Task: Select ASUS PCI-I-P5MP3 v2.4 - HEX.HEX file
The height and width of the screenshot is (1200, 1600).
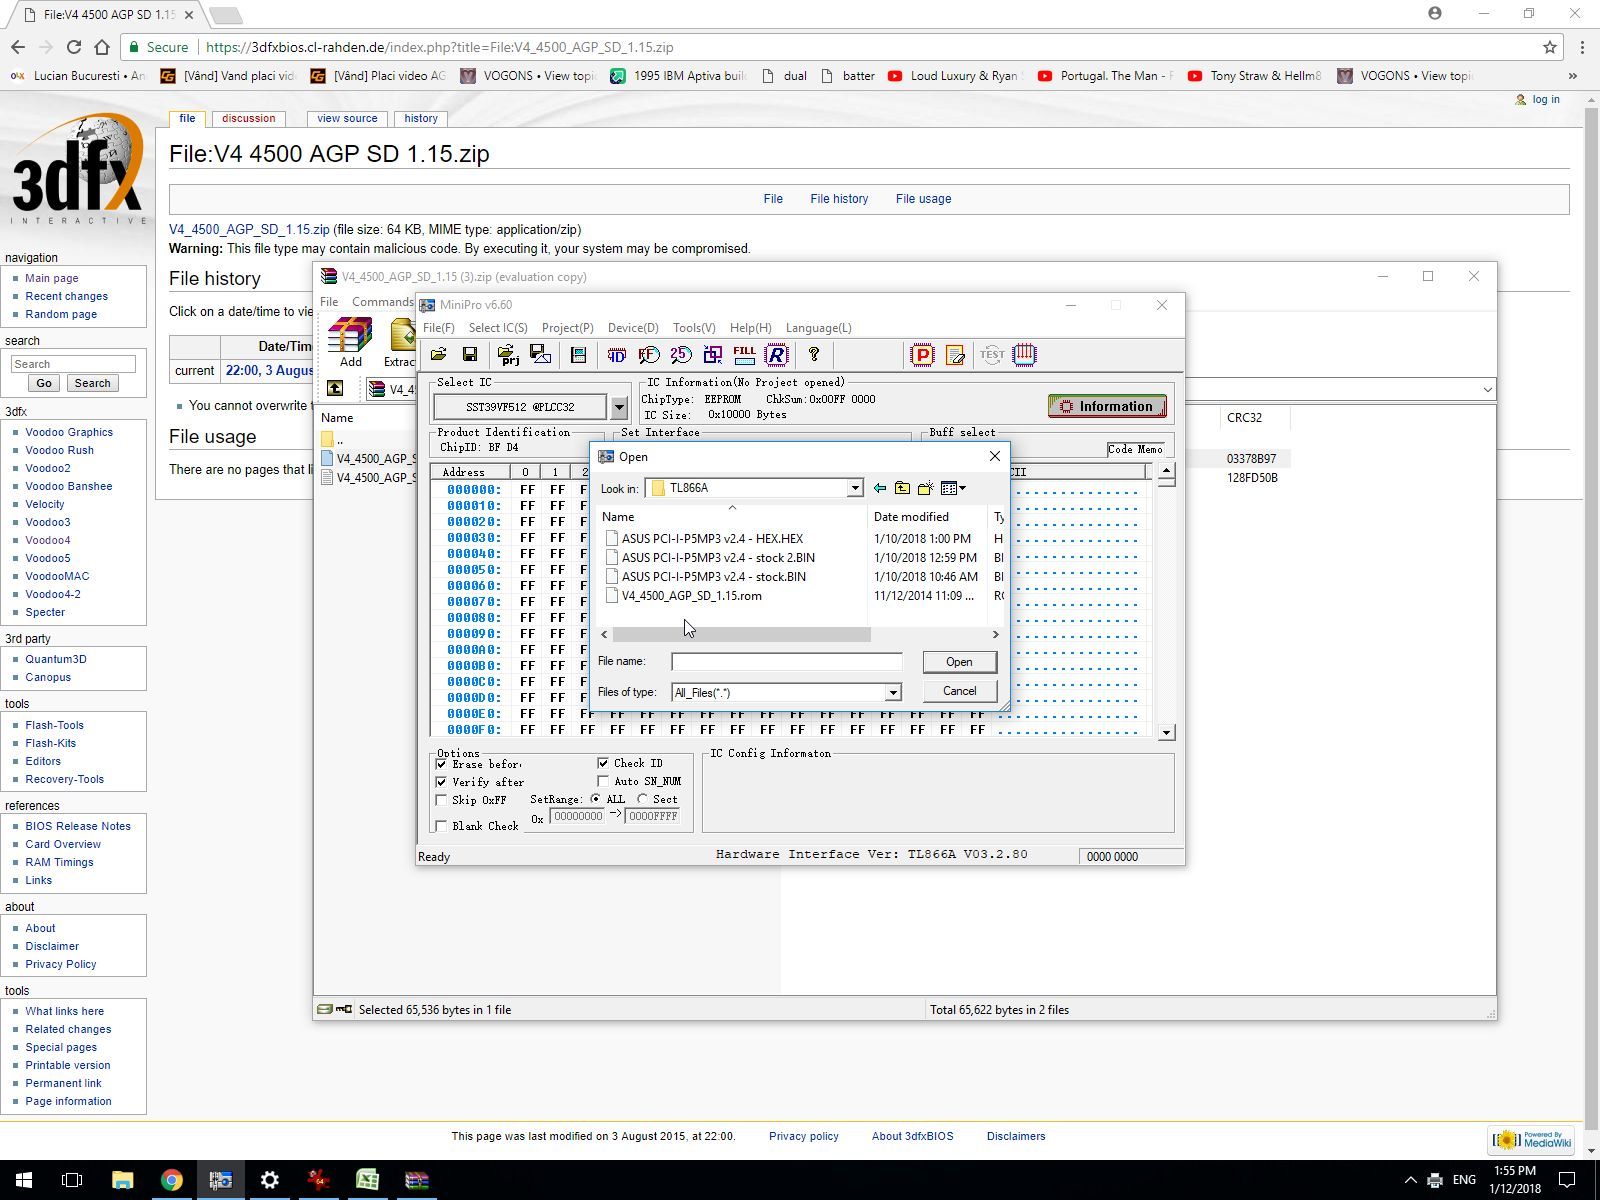Action: click(712, 539)
